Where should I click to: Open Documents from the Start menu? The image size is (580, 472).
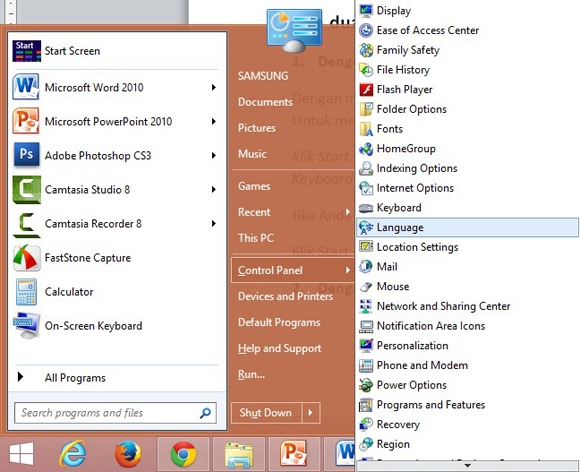click(265, 102)
